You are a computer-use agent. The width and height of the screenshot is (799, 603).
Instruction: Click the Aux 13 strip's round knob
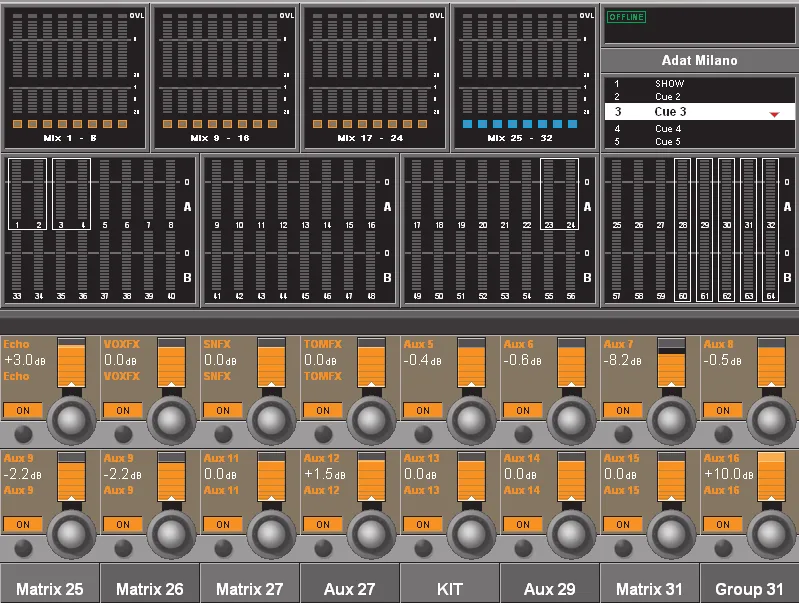[471, 535]
